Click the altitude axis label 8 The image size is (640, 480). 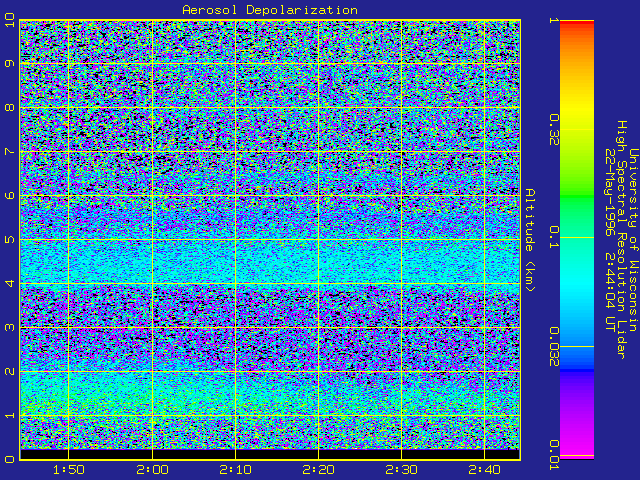[x=9, y=107]
